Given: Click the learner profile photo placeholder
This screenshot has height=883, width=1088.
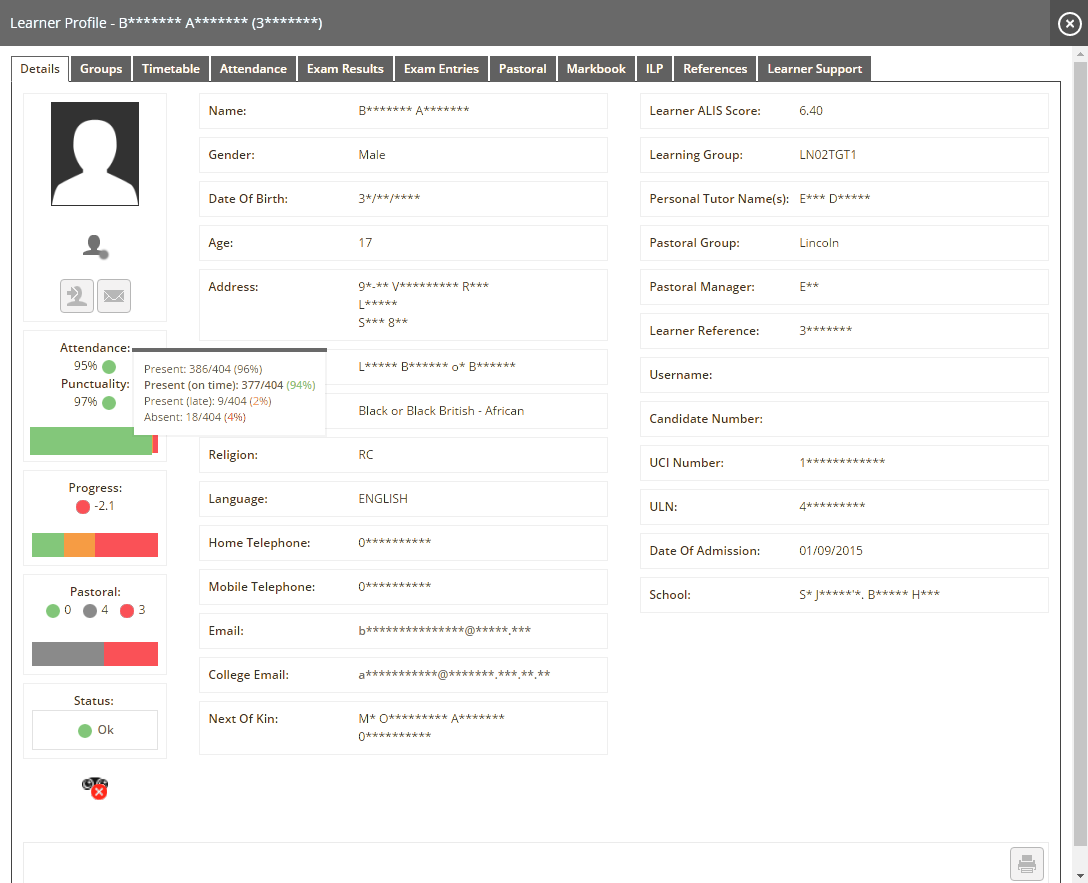Looking at the screenshot, I should (x=95, y=154).
